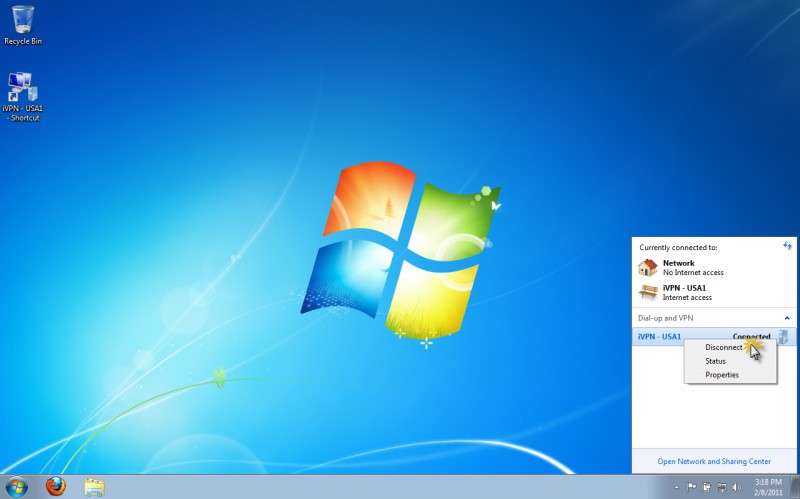Collapse the Dial-up and VPN section
Screen dimensions: 800x499
(x=787, y=318)
